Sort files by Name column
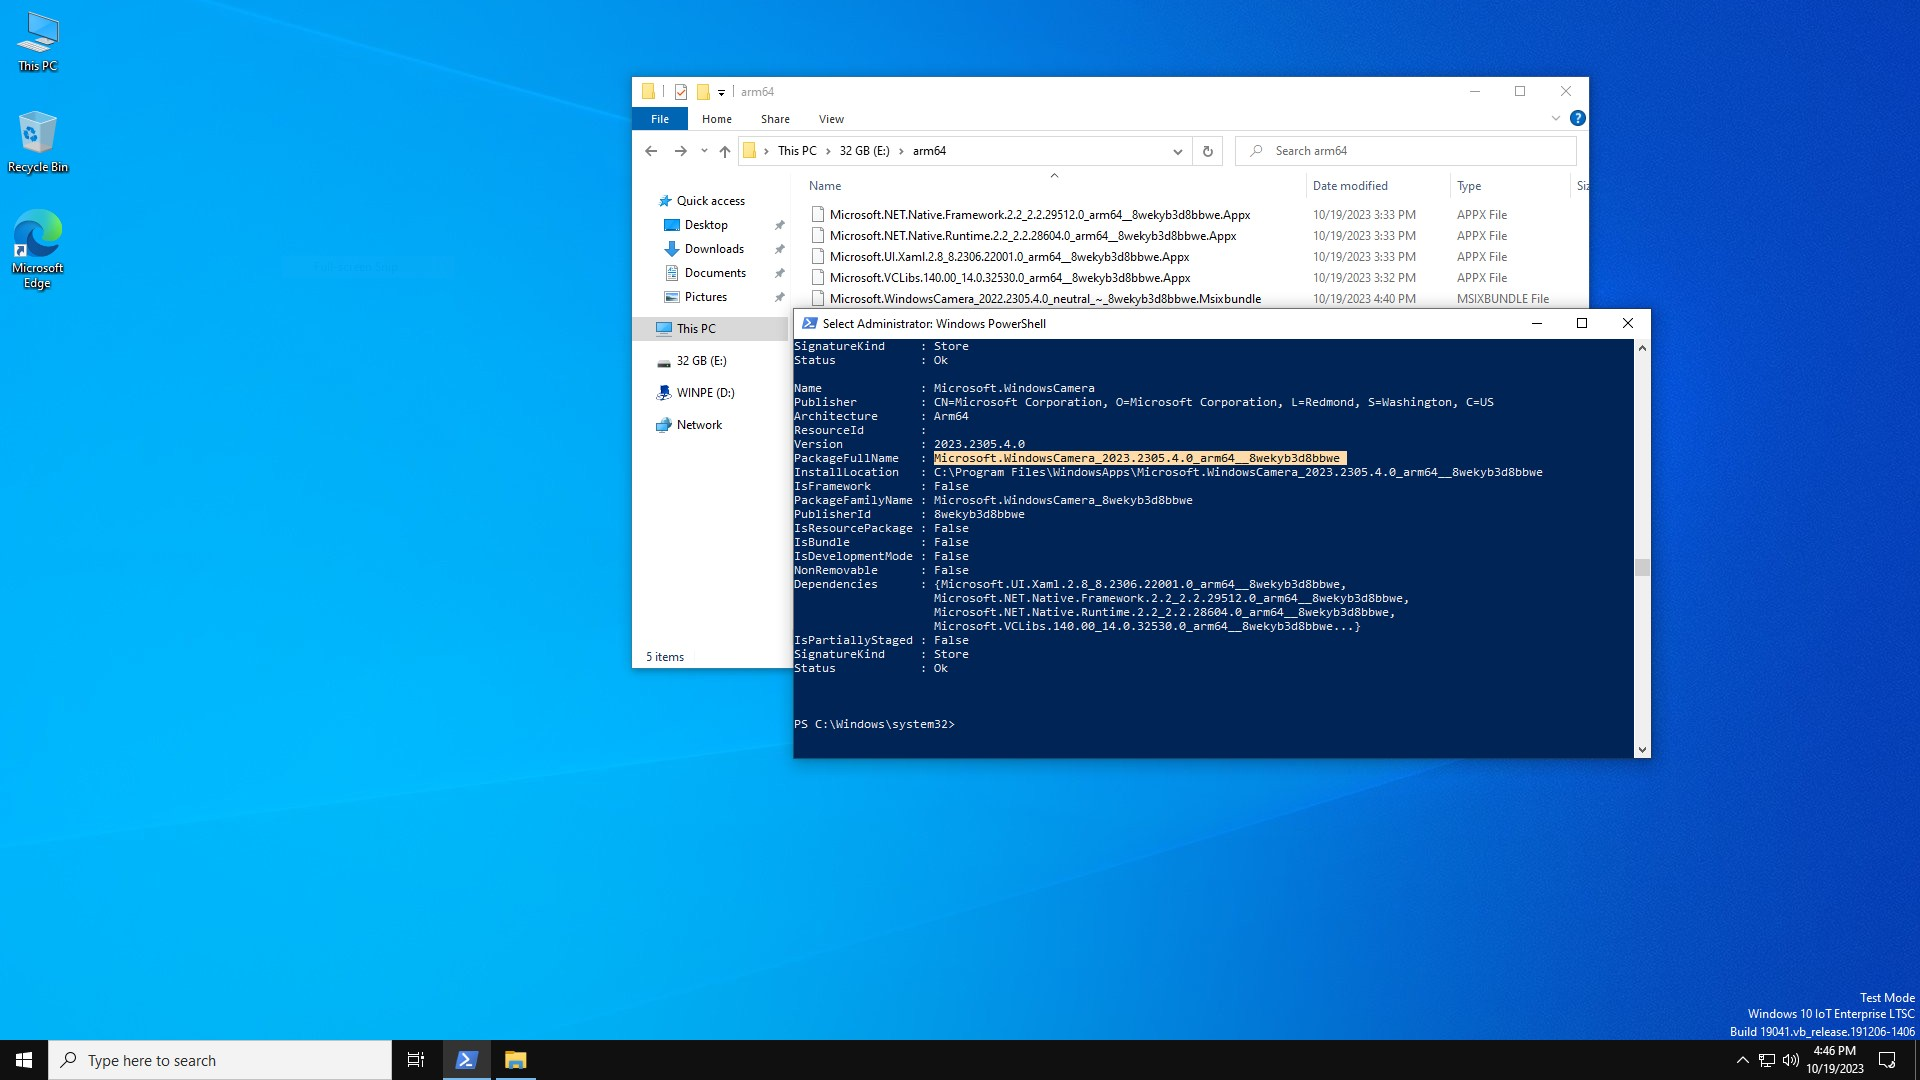 pos(1053,186)
